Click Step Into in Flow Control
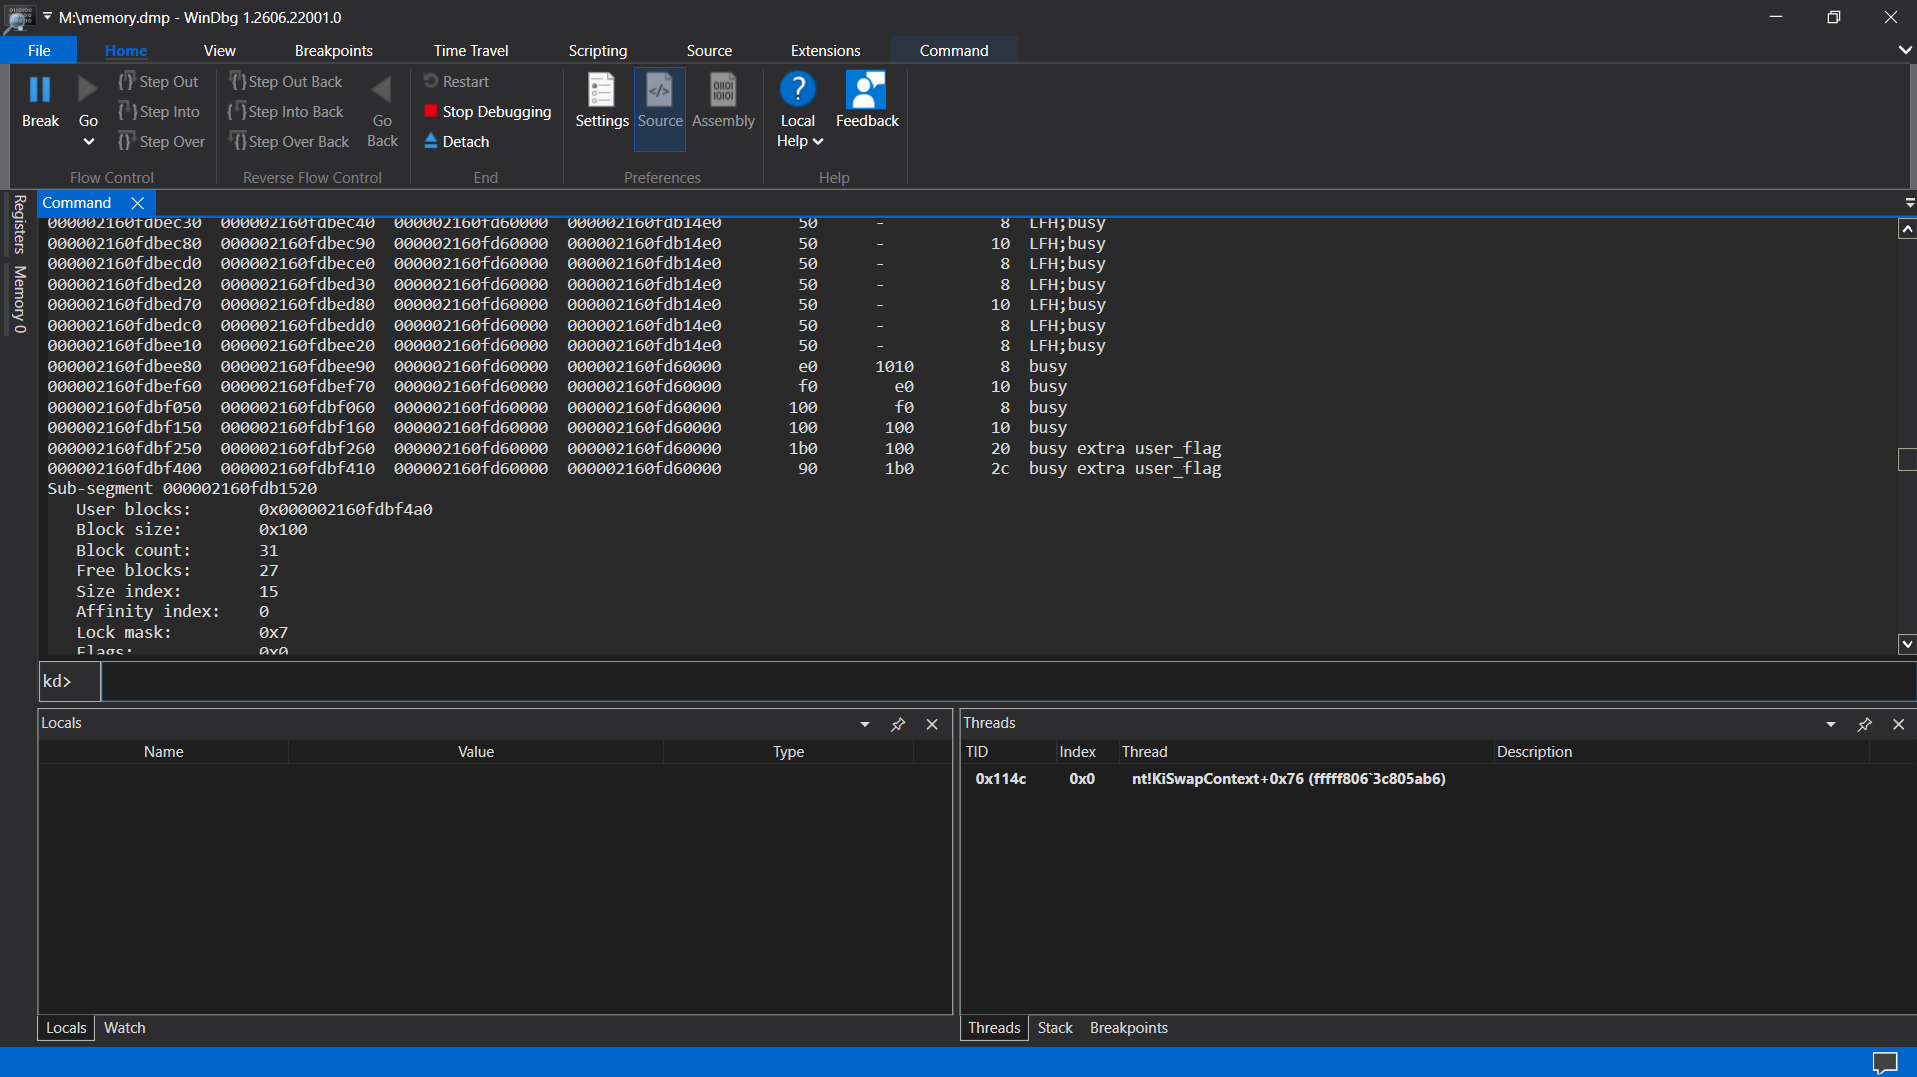Image resolution: width=1917 pixels, height=1077 pixels. tap(159, 112)
